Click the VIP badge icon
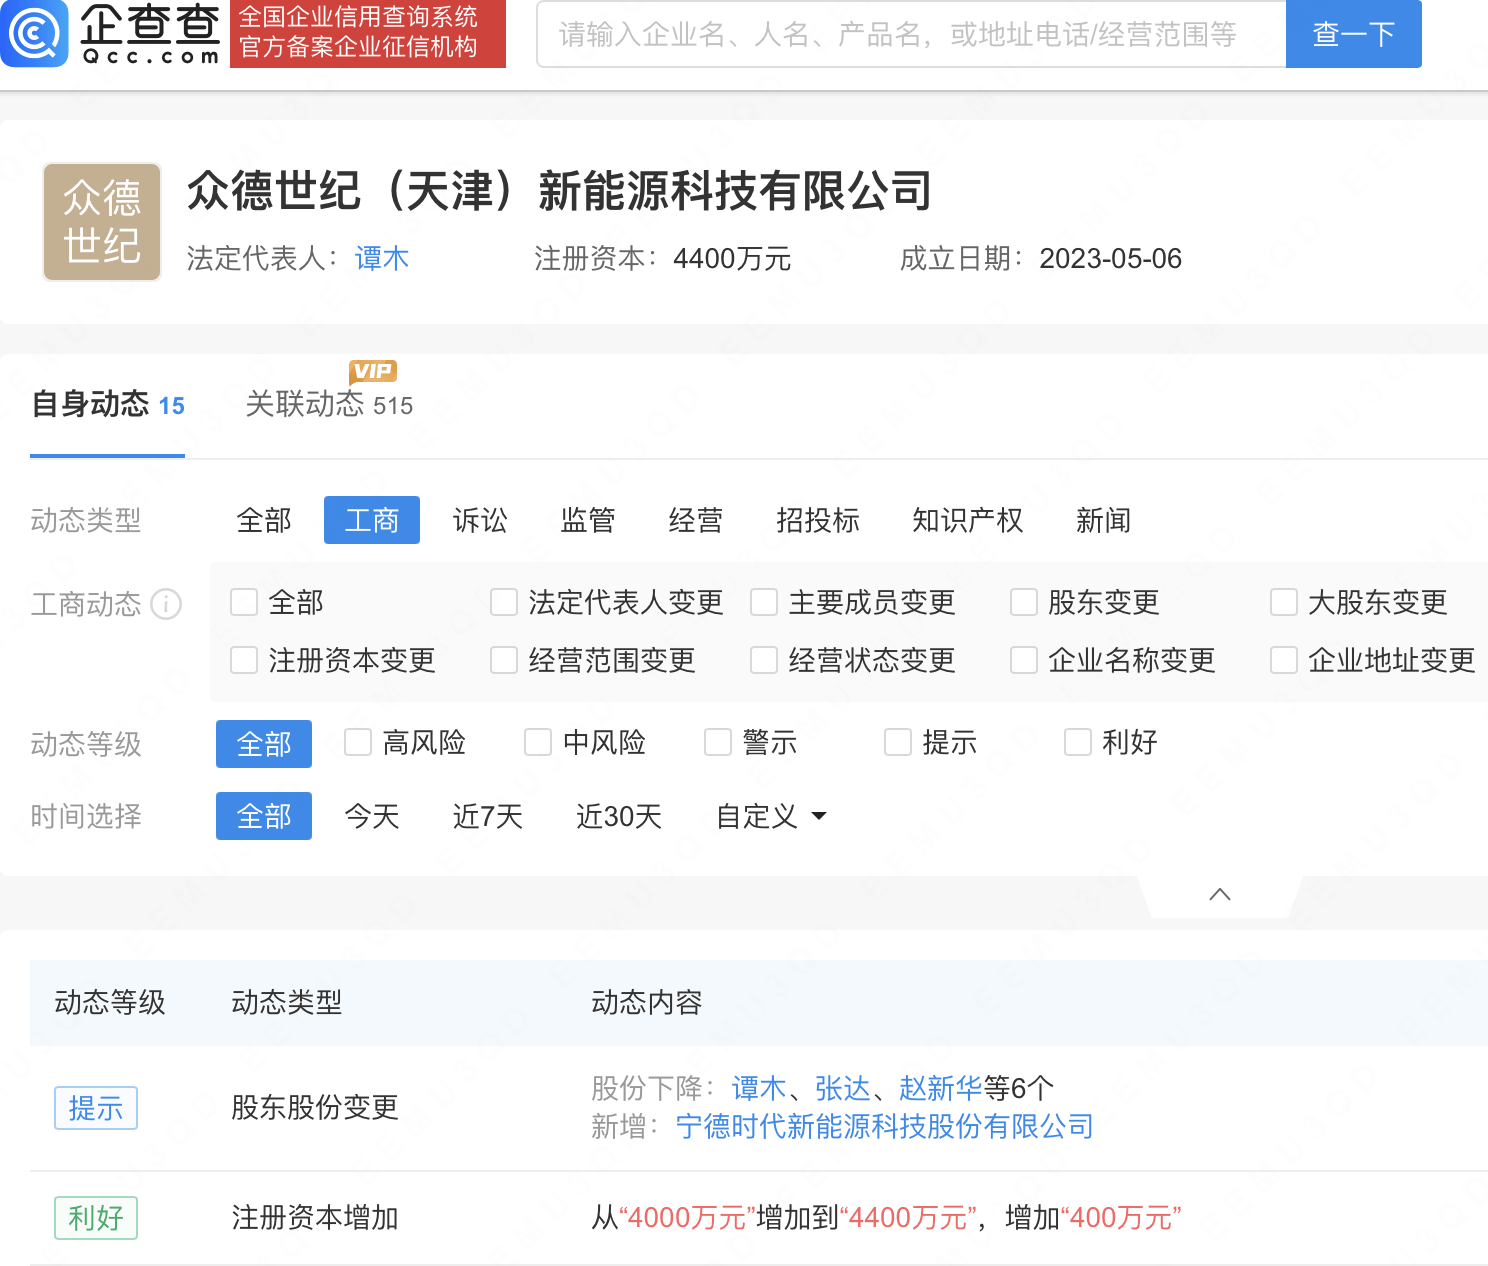1488x1266 pixels. point(373,371)
